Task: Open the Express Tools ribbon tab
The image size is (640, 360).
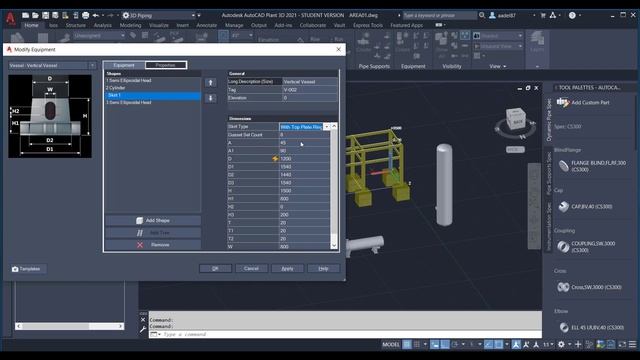Action: click(368, 25)
